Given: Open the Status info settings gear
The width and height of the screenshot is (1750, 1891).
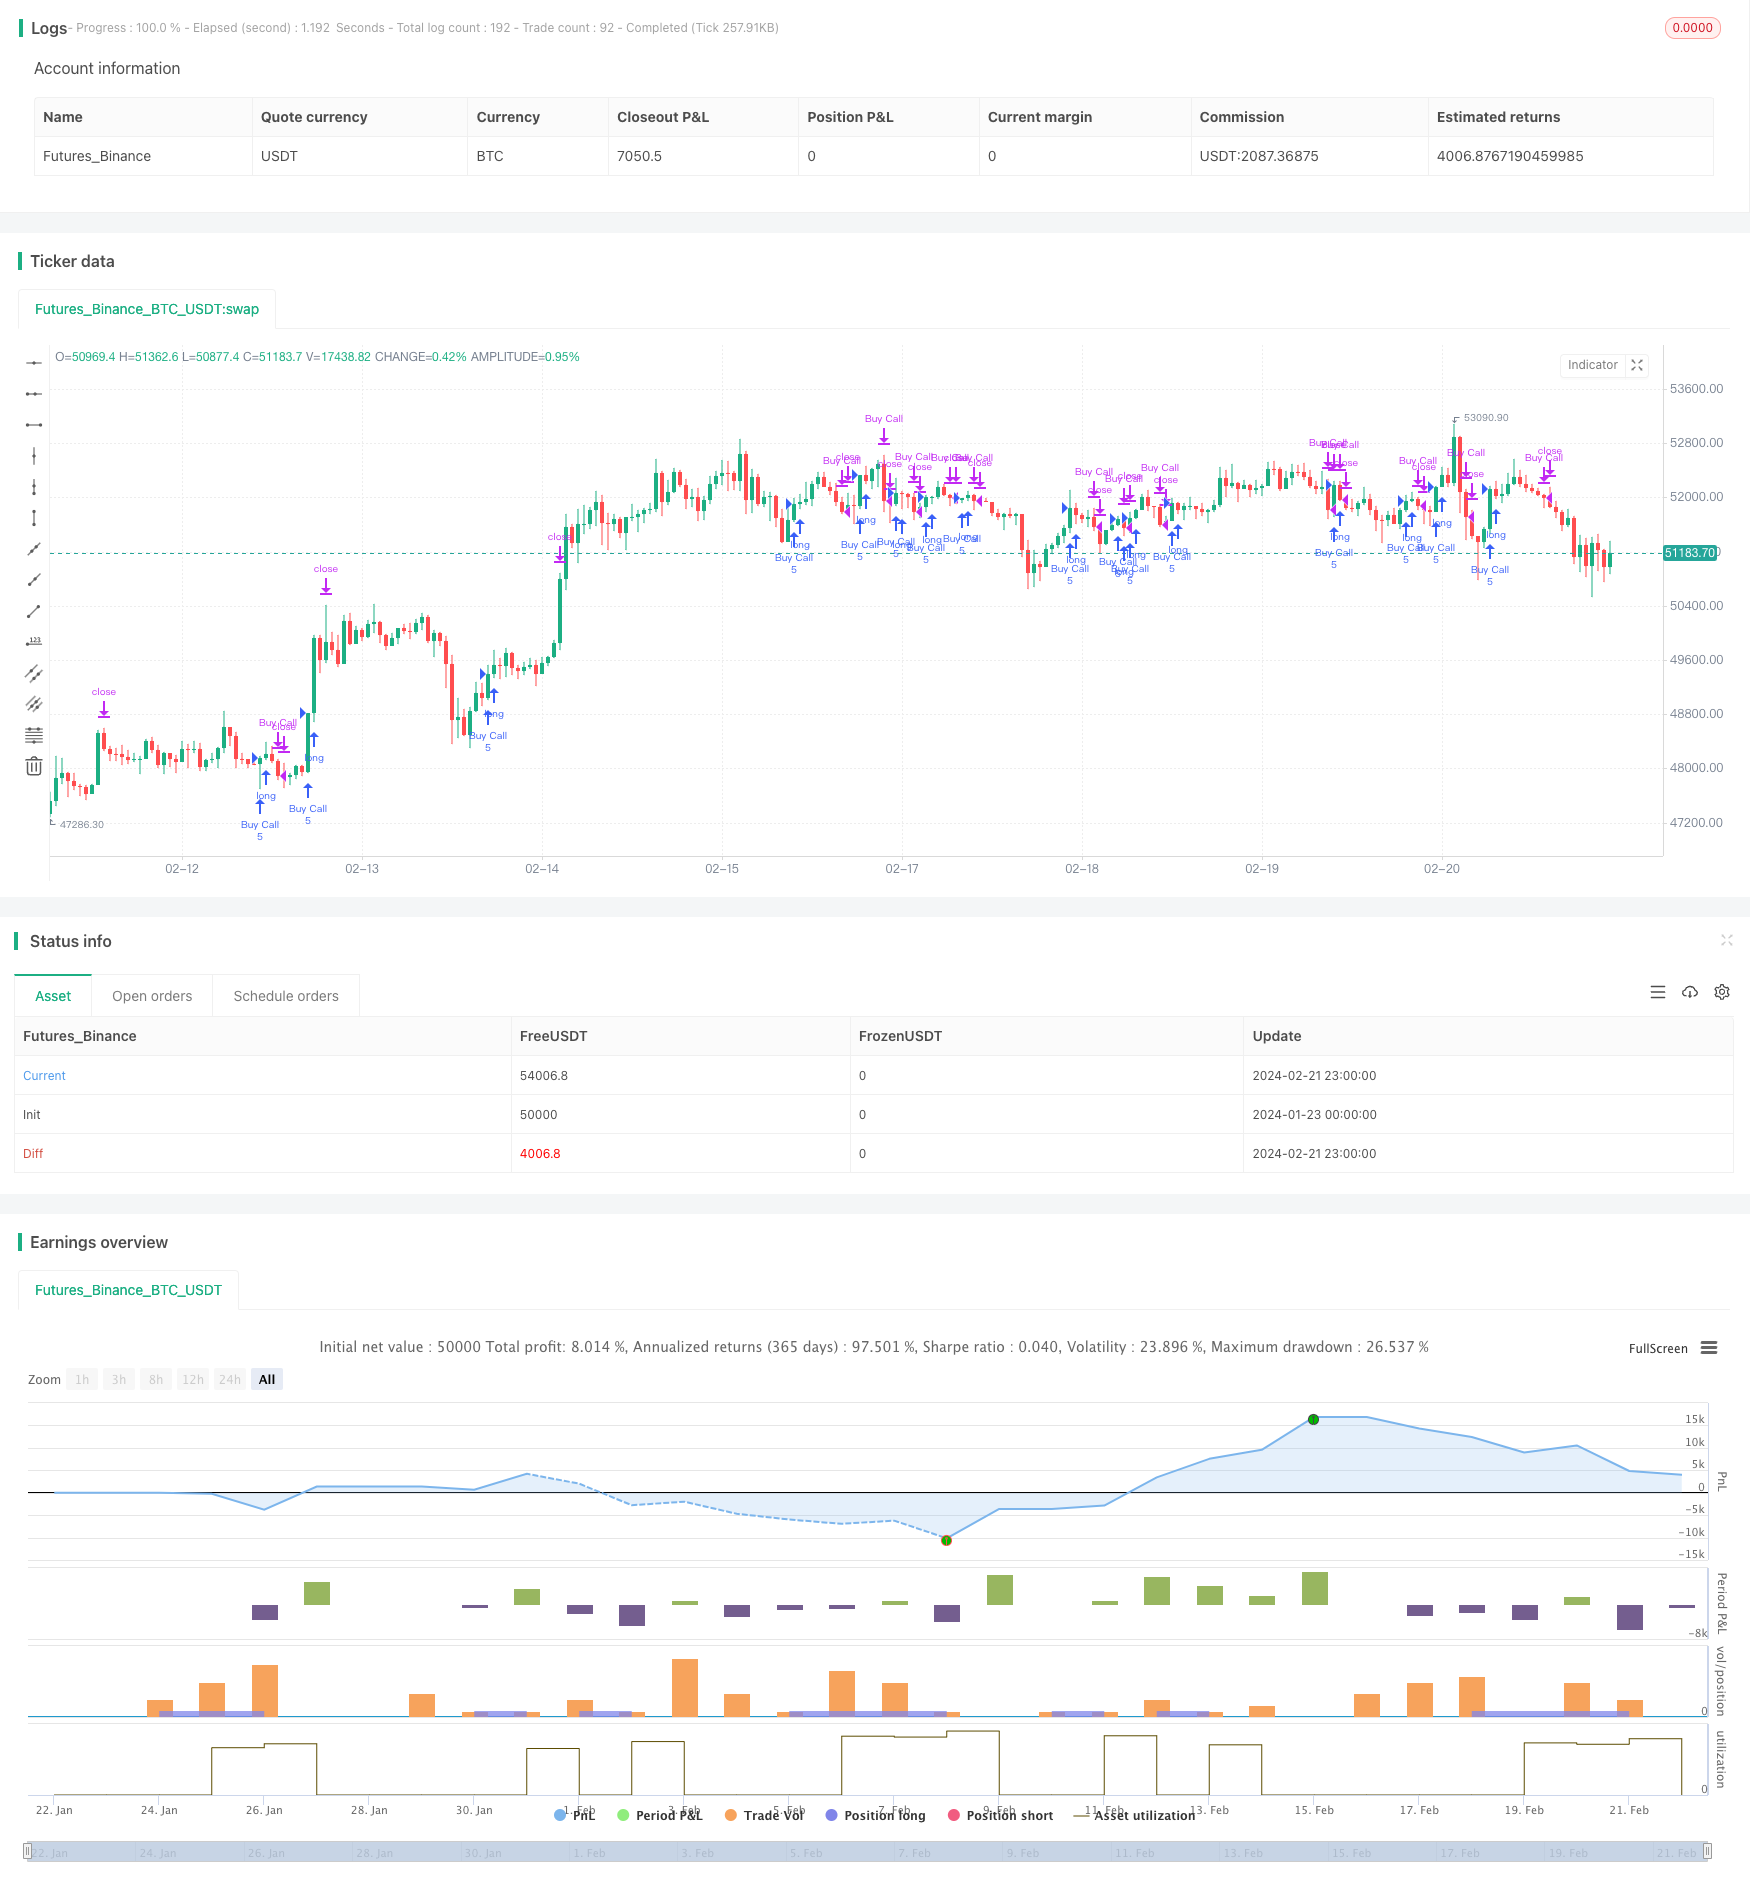Looking at the screenshot, I should [1722, 992].
